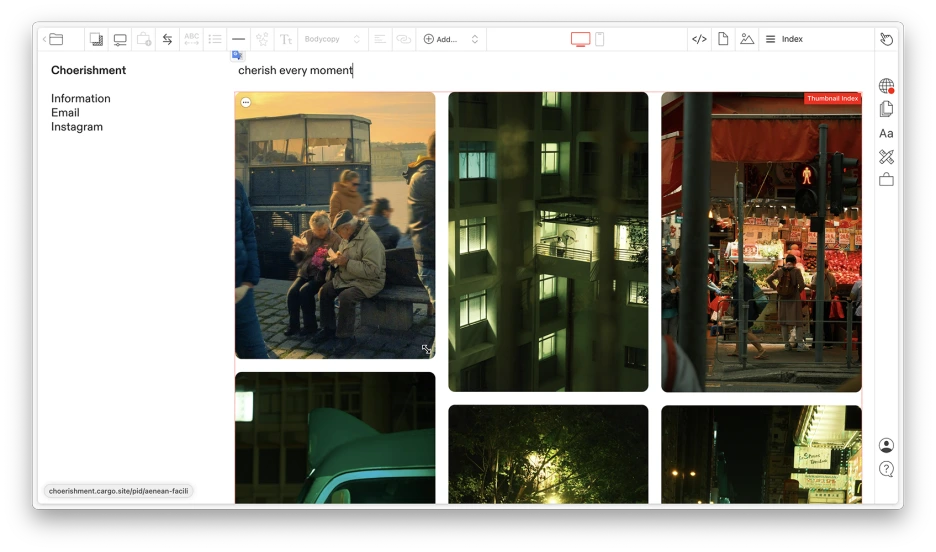Viewport: 936px width, 552px height.
Task: Click the bulleted list icon
Action: pyautogui.click(x=215, y=39)
